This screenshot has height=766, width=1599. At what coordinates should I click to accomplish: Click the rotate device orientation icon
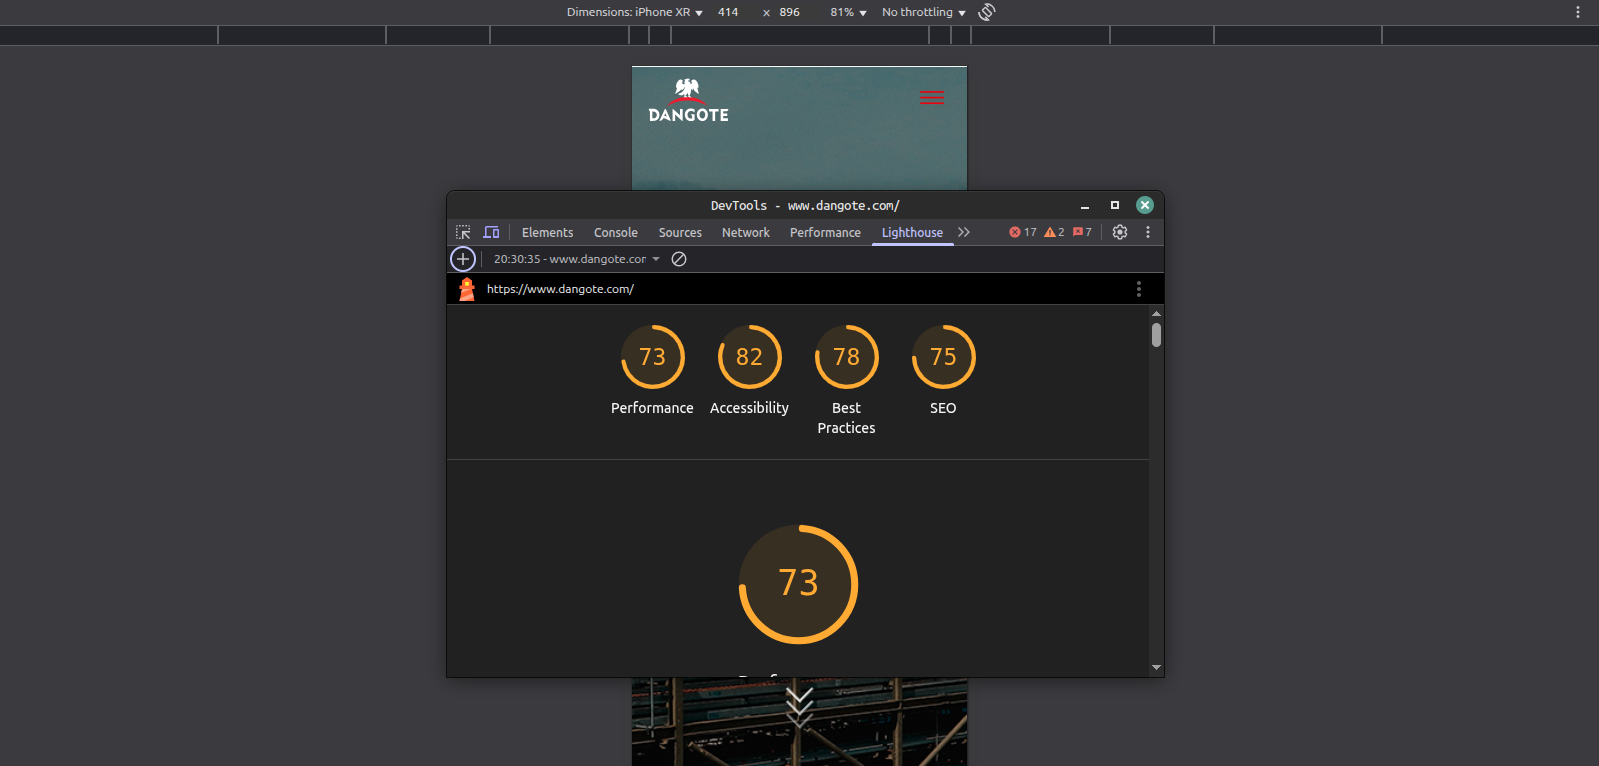click(x=987, y=12)
